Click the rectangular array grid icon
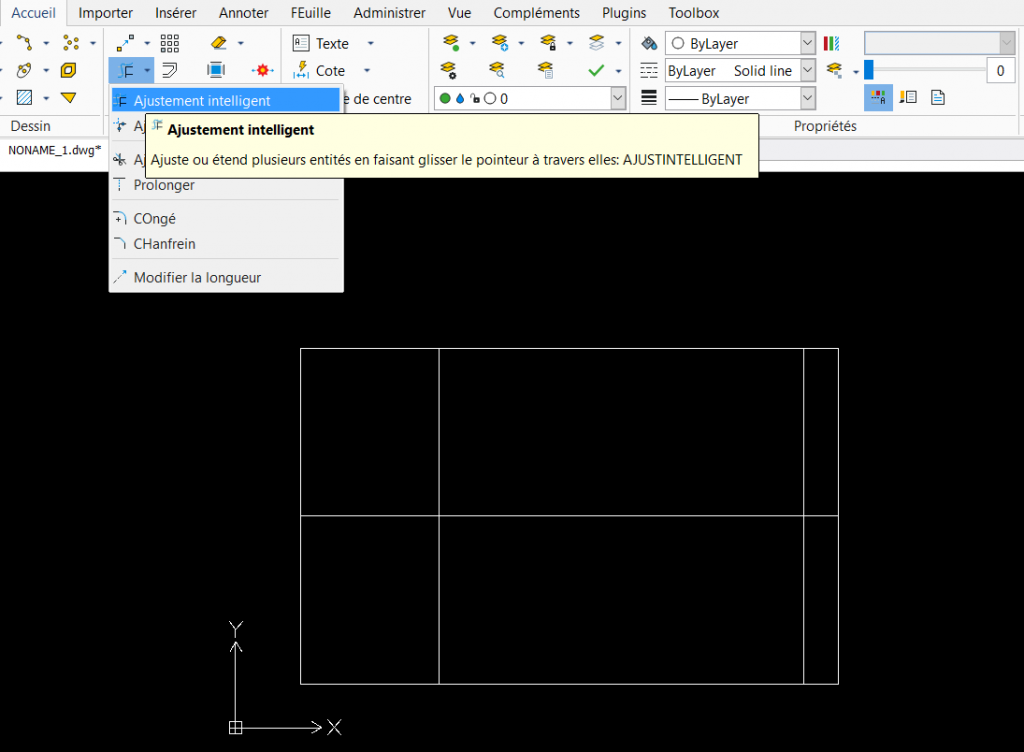The width and height of the screenshot is (1024, 752). pos(170,43)
